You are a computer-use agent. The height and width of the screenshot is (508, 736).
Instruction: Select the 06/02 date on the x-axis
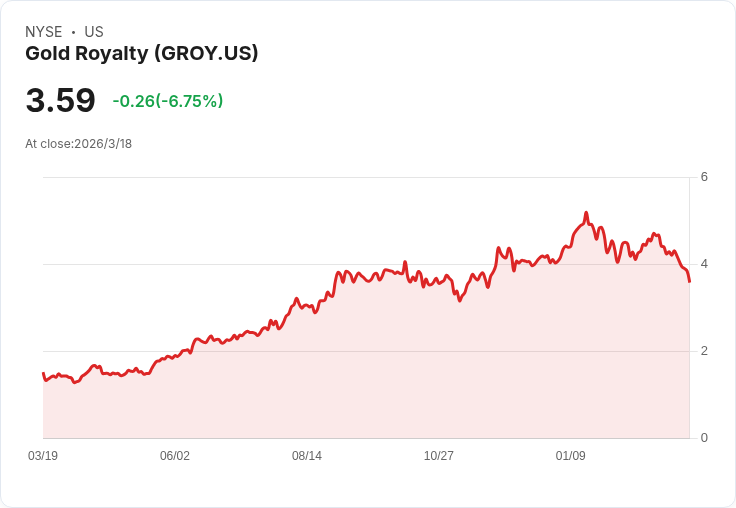point(175,456)
